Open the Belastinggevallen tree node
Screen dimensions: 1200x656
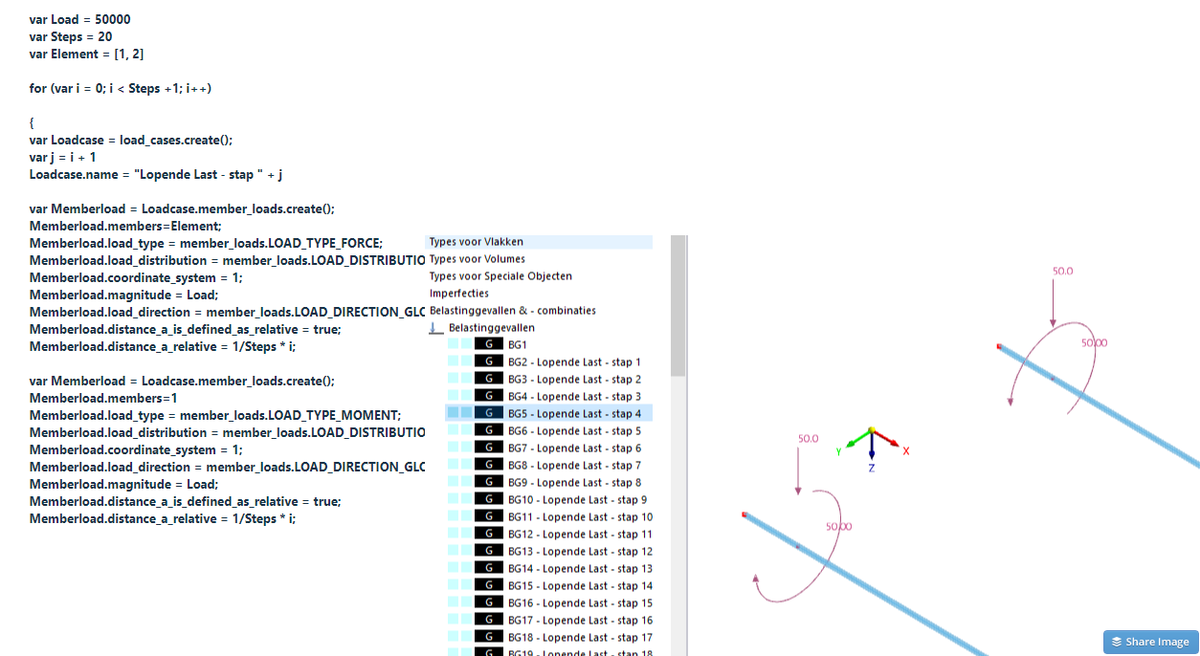(x=491, y=328)
